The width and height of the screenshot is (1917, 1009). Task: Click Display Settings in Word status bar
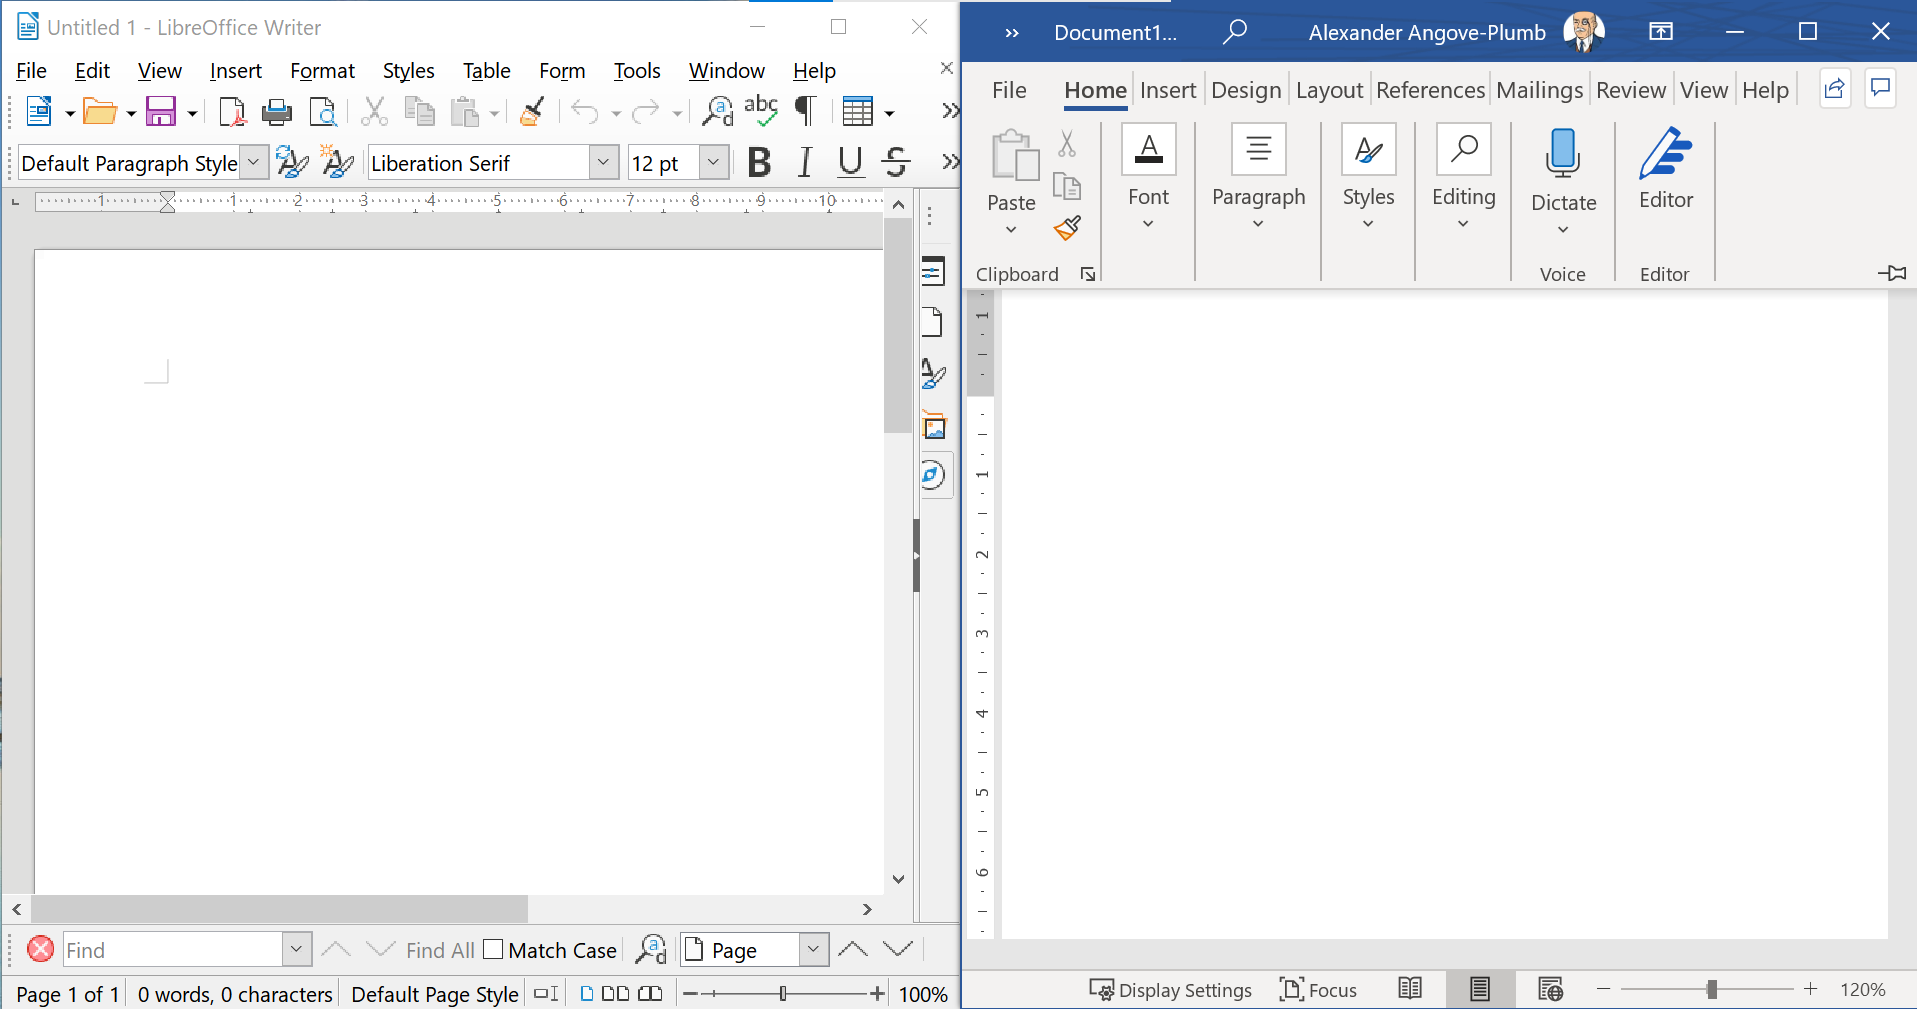(x=1170, y=990)
